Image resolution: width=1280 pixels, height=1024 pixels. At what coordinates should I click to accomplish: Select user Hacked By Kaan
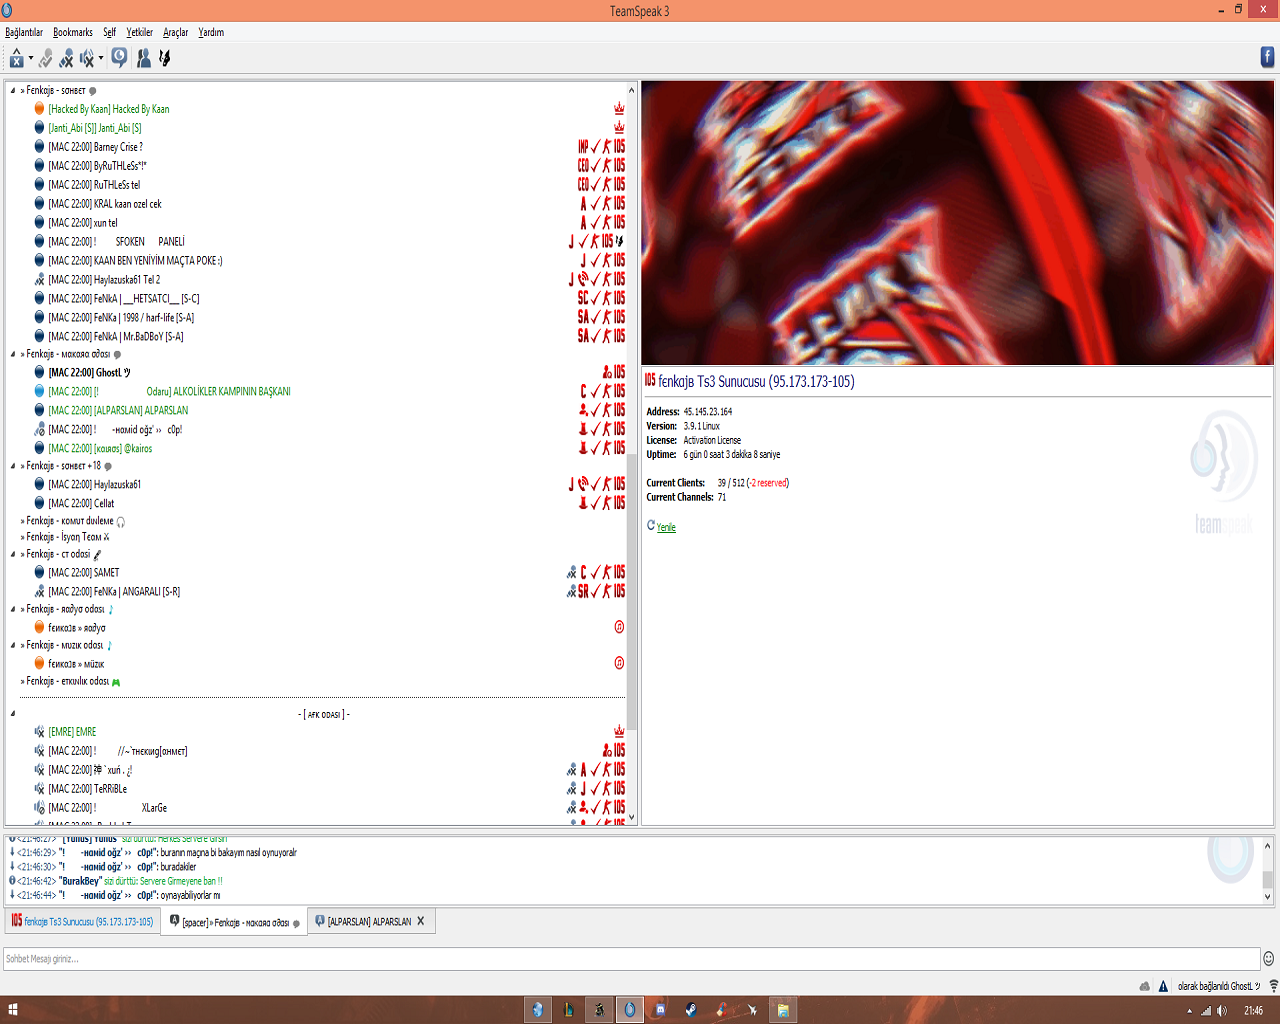(109, 109)
